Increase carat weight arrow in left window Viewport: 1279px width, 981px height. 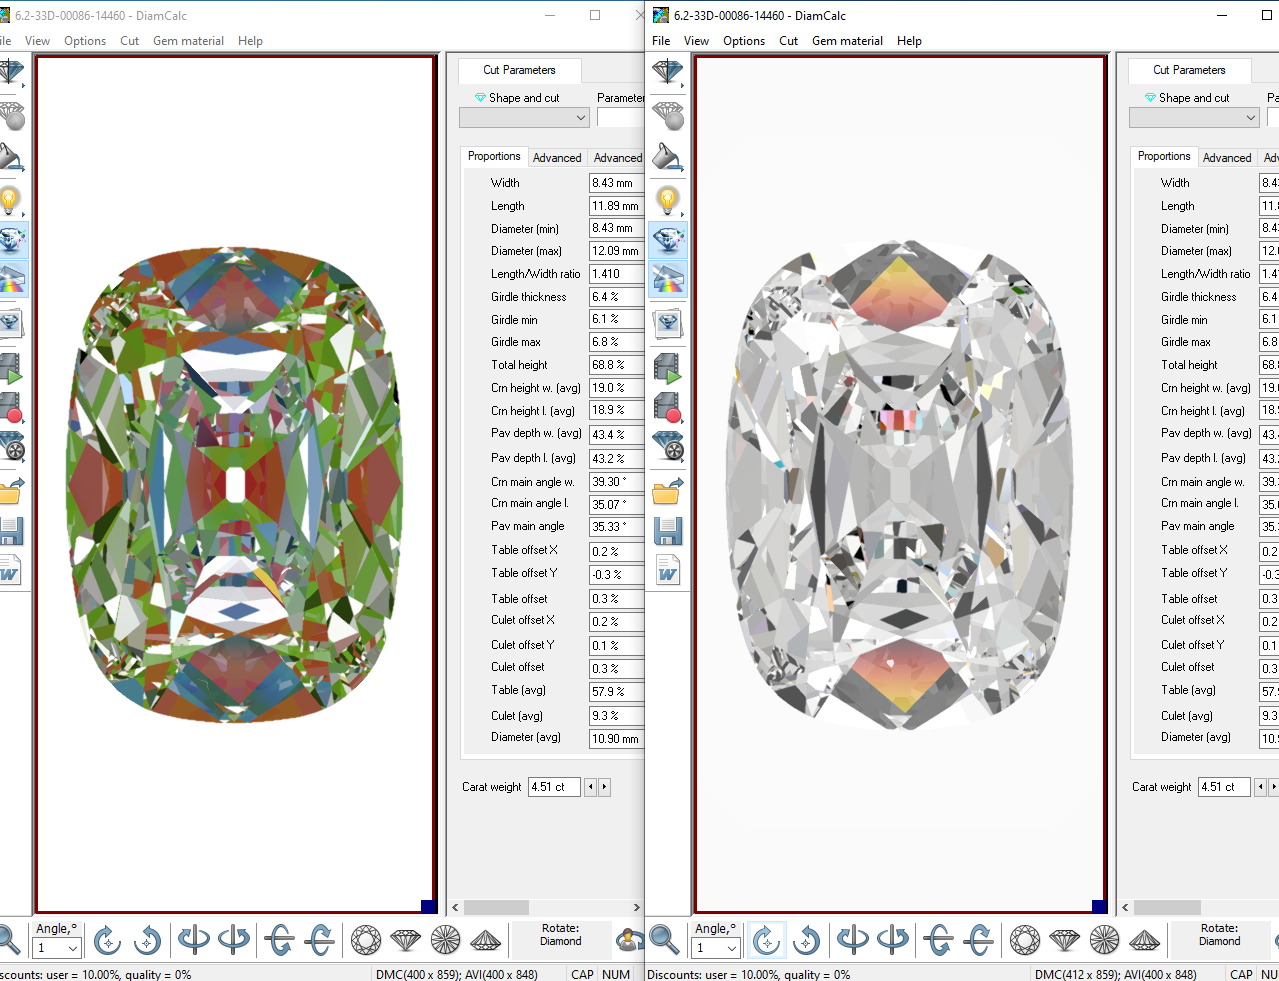pyautogui.click(x=604, y=787)
